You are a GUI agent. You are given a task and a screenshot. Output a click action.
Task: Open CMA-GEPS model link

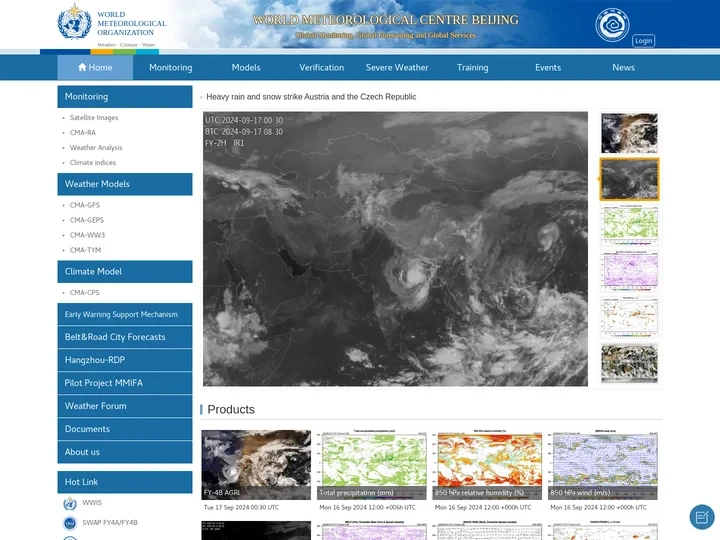87,220
